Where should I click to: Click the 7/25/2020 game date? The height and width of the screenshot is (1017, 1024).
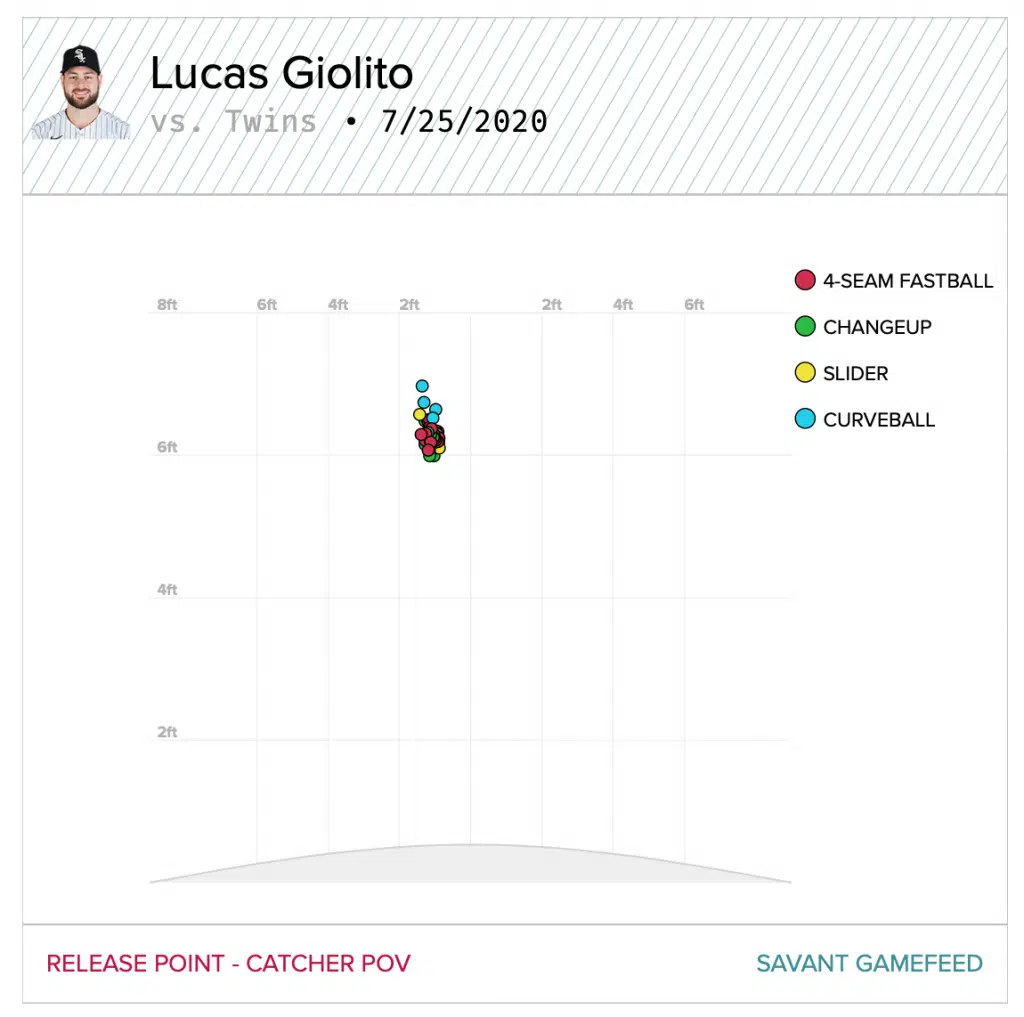[x=464, y=122]
